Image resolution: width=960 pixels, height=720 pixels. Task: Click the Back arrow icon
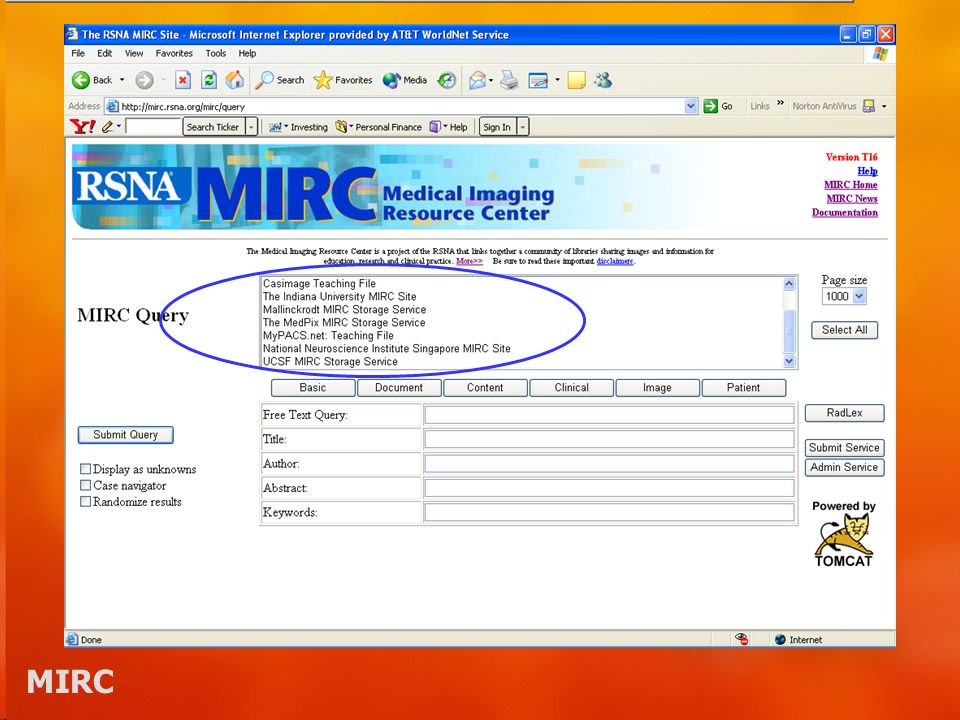click(81, 80)
